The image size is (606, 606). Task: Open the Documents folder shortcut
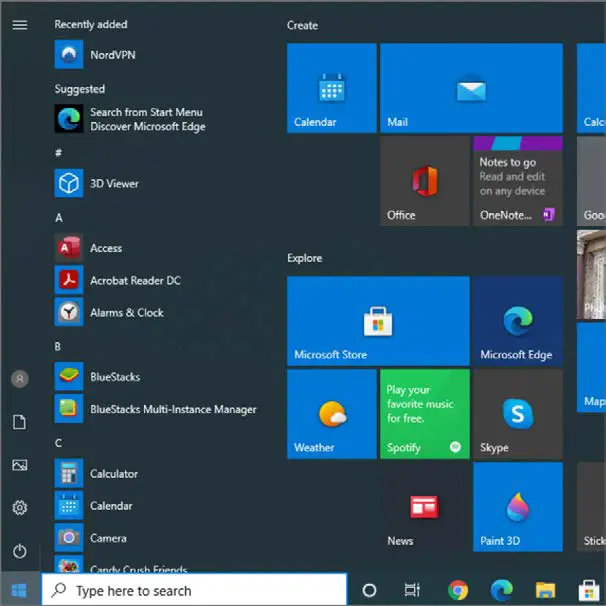point(20,422)
